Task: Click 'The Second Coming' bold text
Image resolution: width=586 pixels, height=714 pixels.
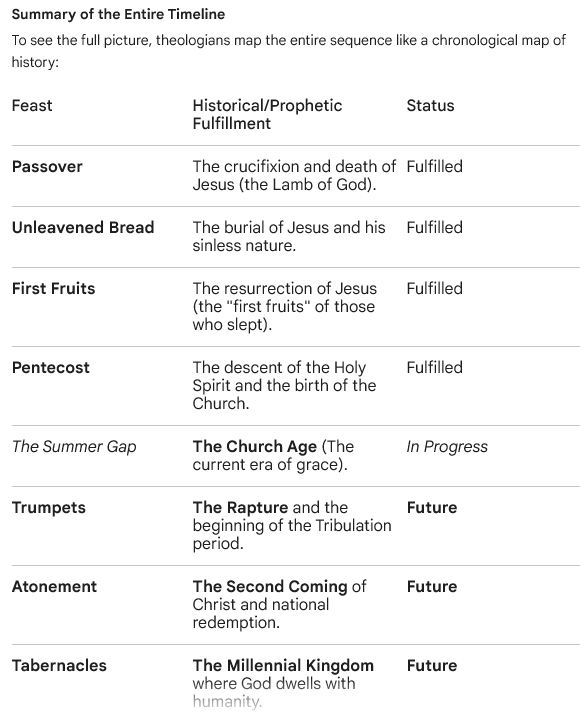Action: point(270,586)
